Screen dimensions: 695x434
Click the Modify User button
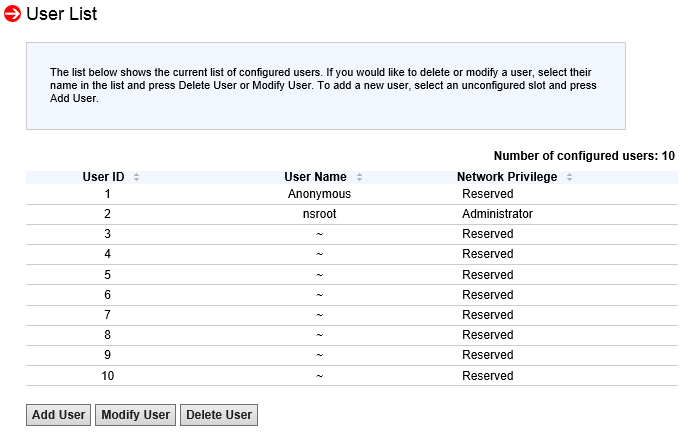pyautogui.click(x=136, y=415)
